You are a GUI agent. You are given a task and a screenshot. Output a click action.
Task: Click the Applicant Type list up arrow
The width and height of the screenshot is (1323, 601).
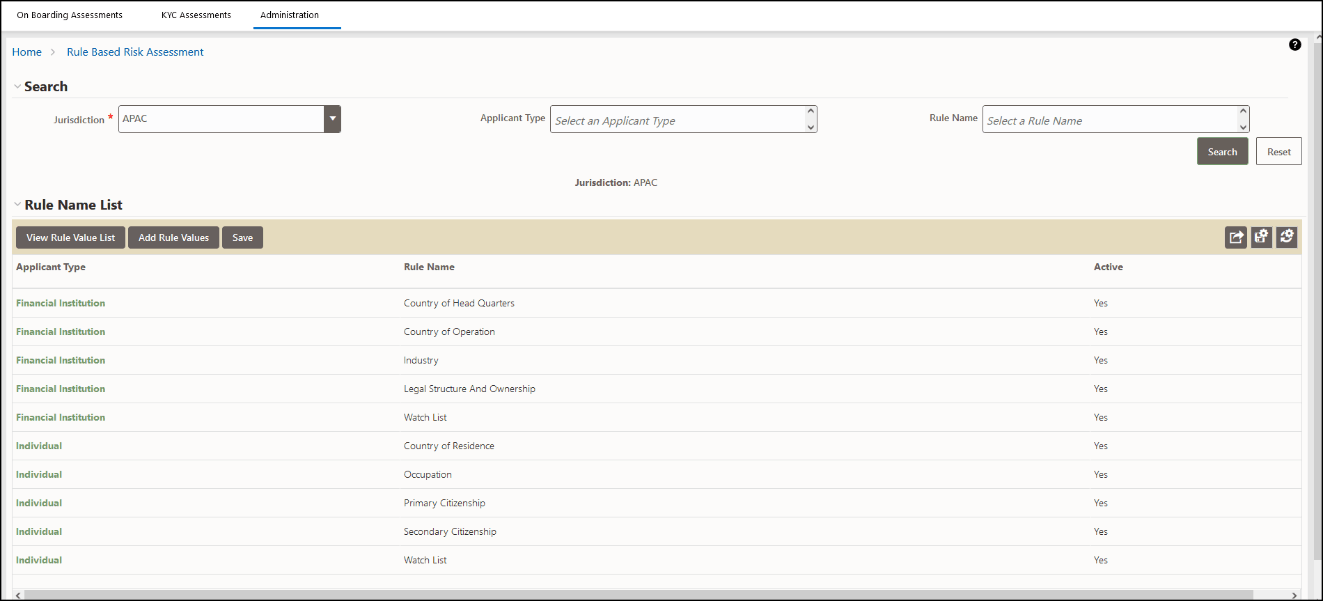click(x=811, y=112)
